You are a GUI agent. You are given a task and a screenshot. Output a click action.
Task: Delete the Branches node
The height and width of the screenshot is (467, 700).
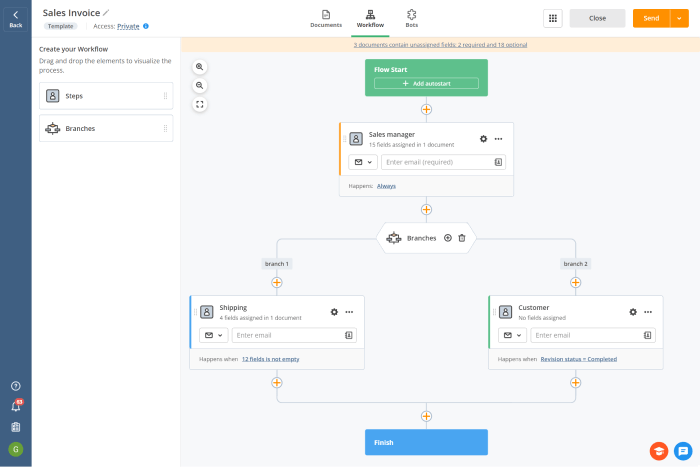(462, 238)
